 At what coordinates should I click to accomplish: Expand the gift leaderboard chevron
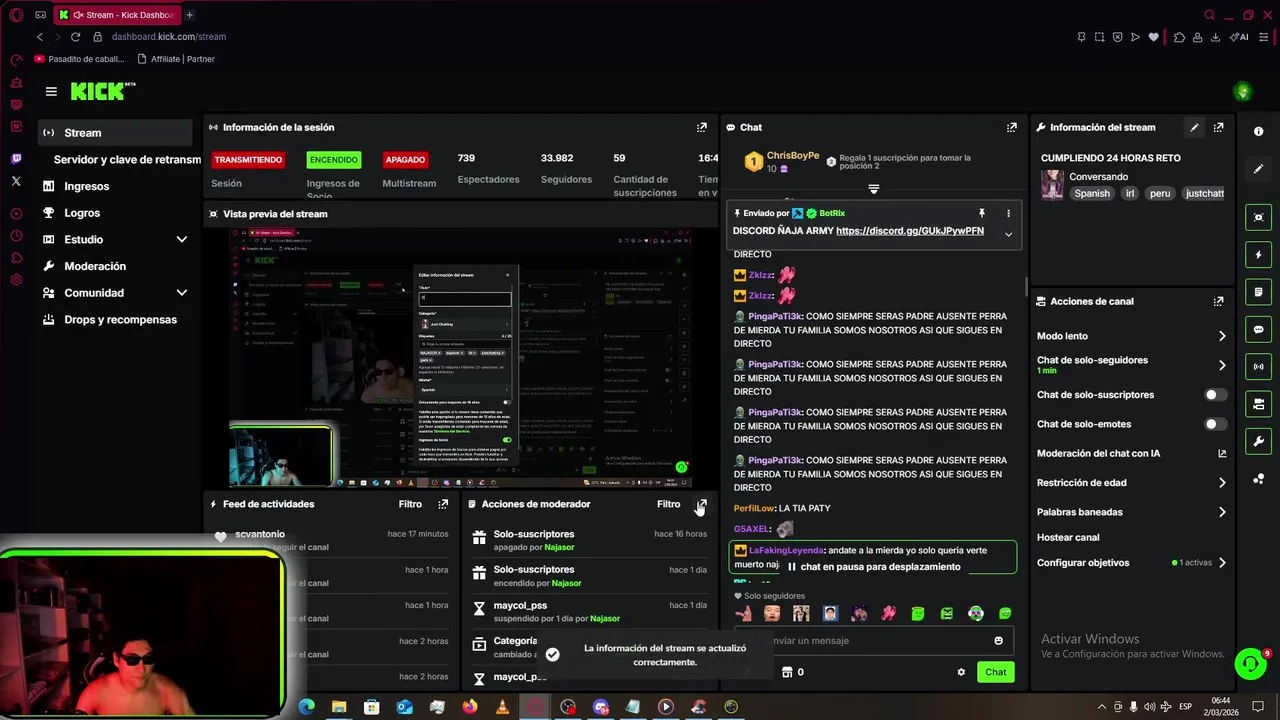[874, 189]
